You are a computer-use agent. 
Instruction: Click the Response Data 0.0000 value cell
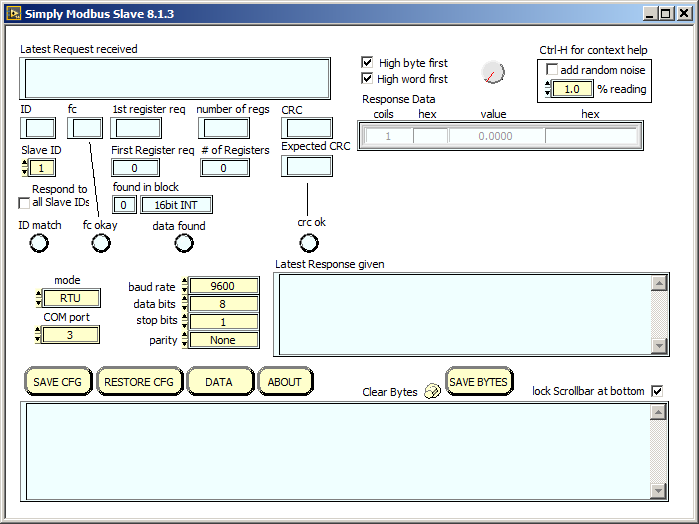point(496,136)
